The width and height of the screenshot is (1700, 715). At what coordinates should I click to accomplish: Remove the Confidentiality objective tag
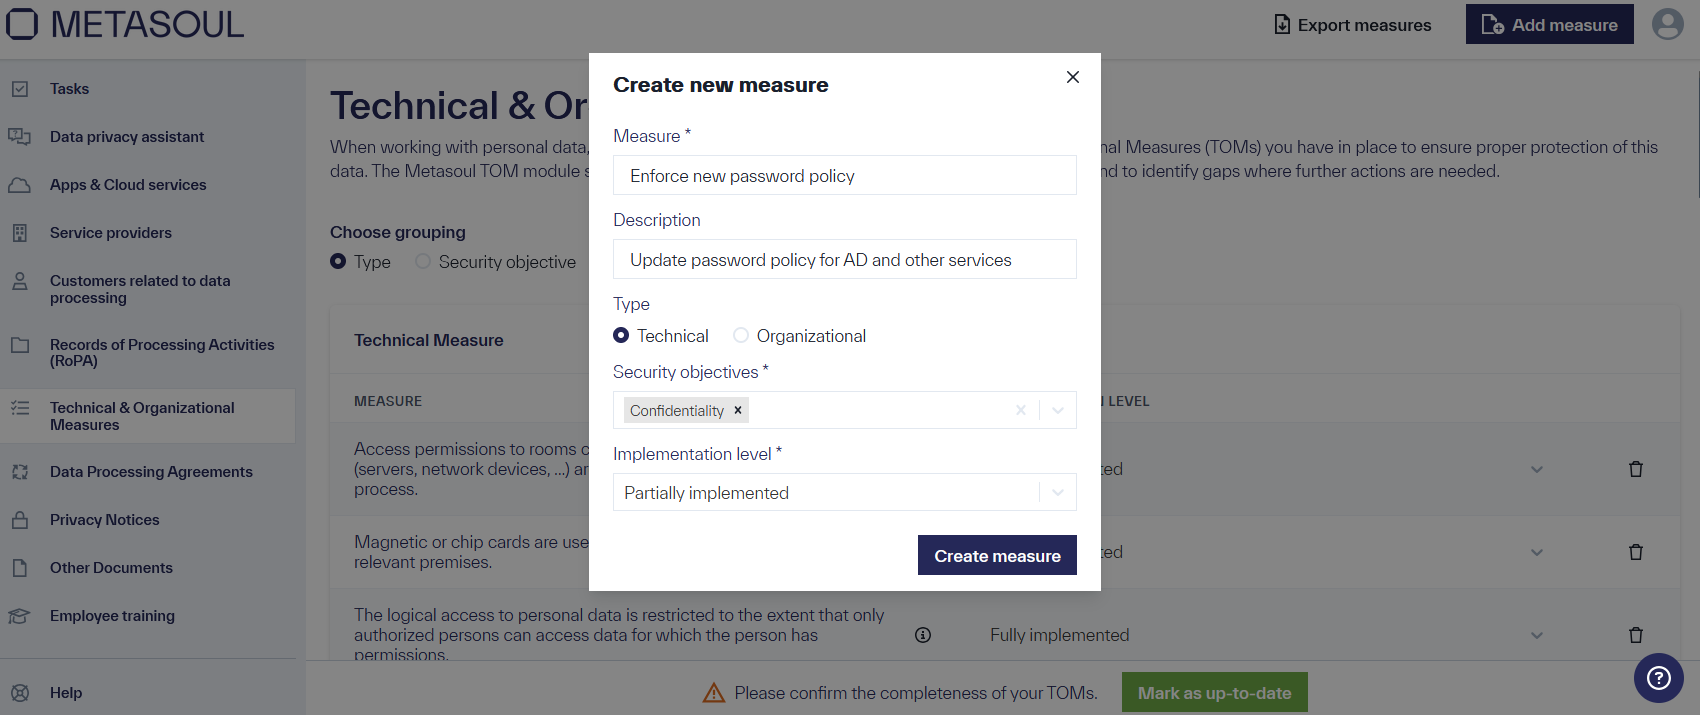(x=737, y=410)
